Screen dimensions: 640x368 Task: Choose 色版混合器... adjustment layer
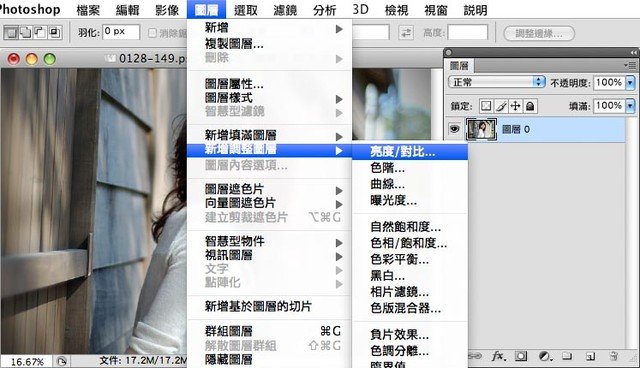410,308
